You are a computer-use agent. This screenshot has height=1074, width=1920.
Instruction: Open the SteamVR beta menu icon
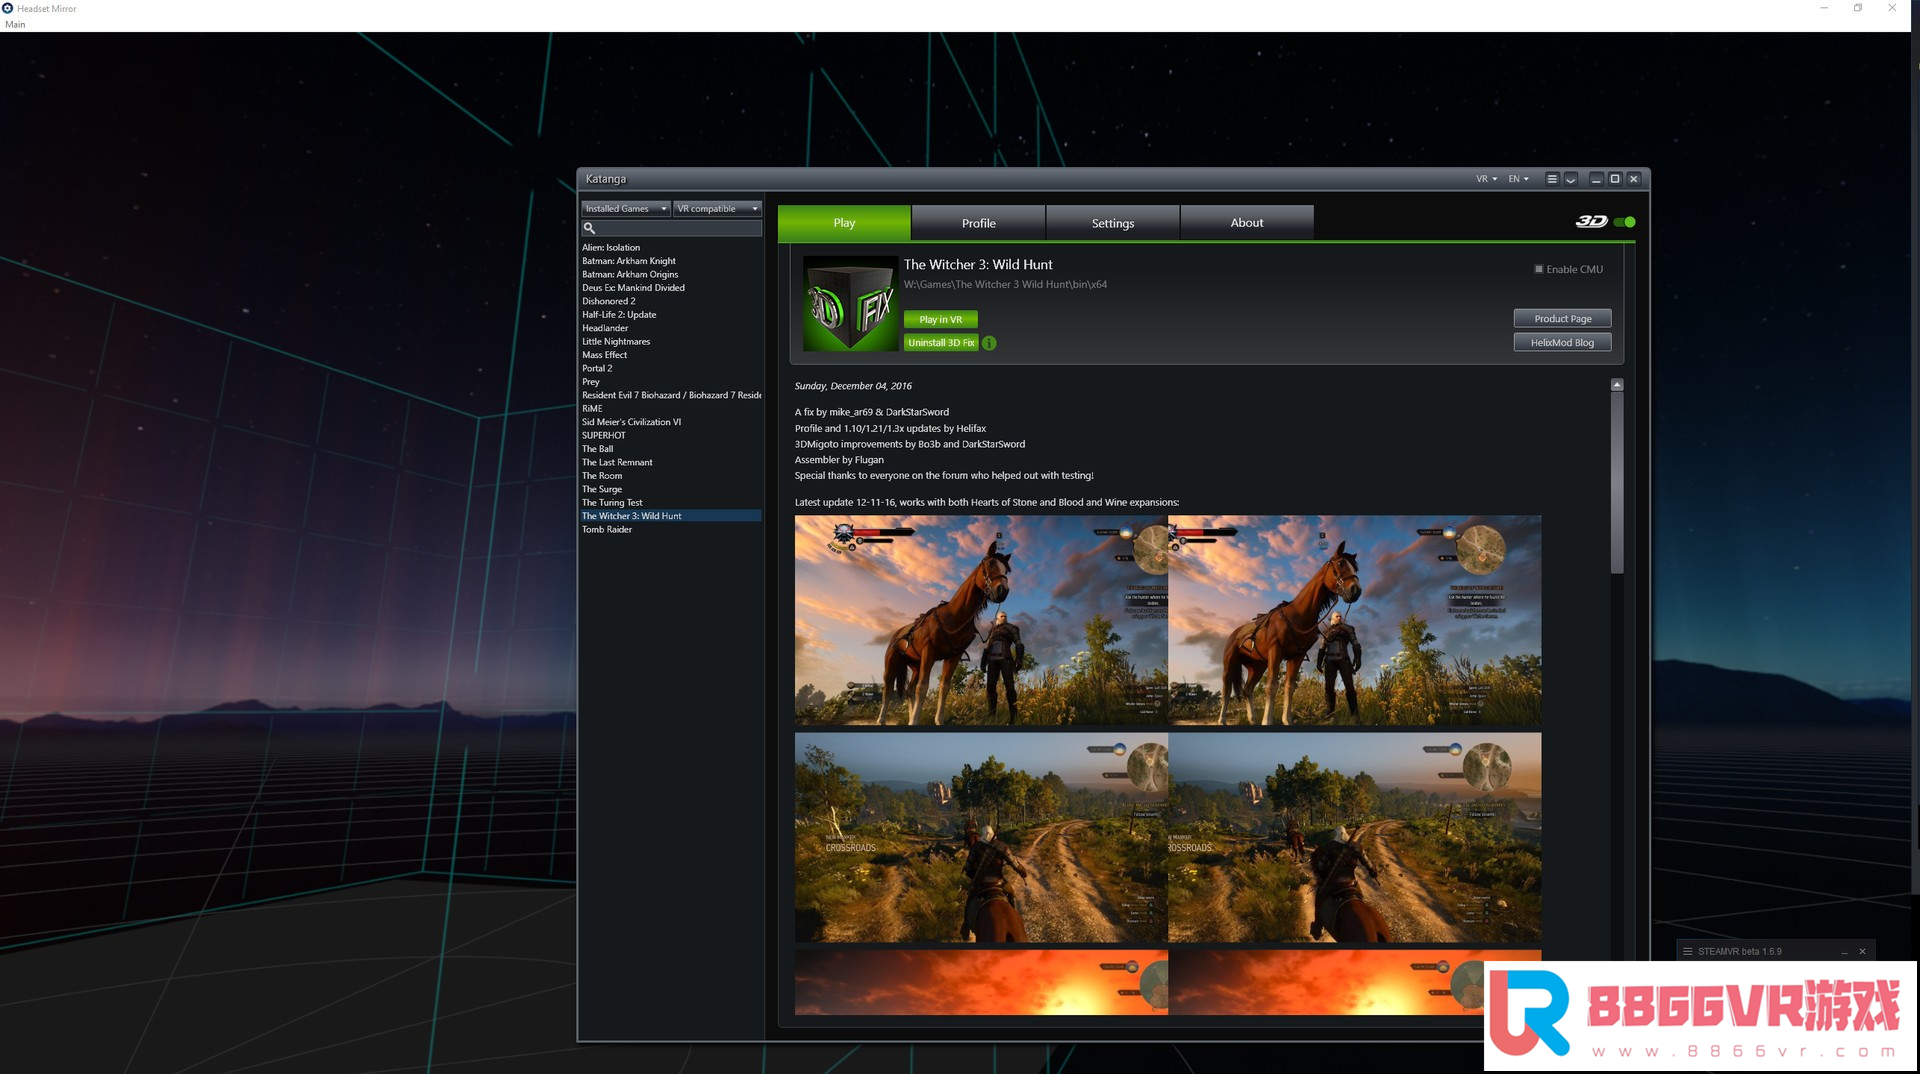(1688, 951)
